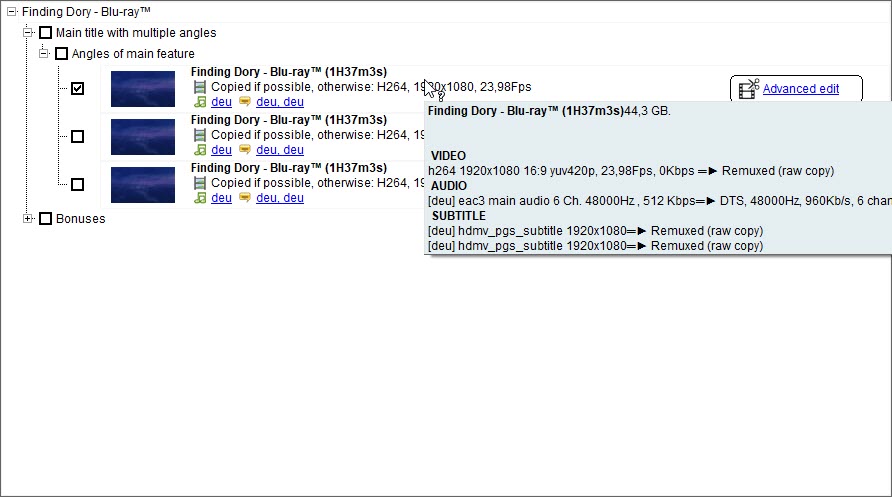Click third angle's 'Copied if possible' video line
Viewport: 892px width, 497px height.
pyautogui.click(x=317, y=183)
